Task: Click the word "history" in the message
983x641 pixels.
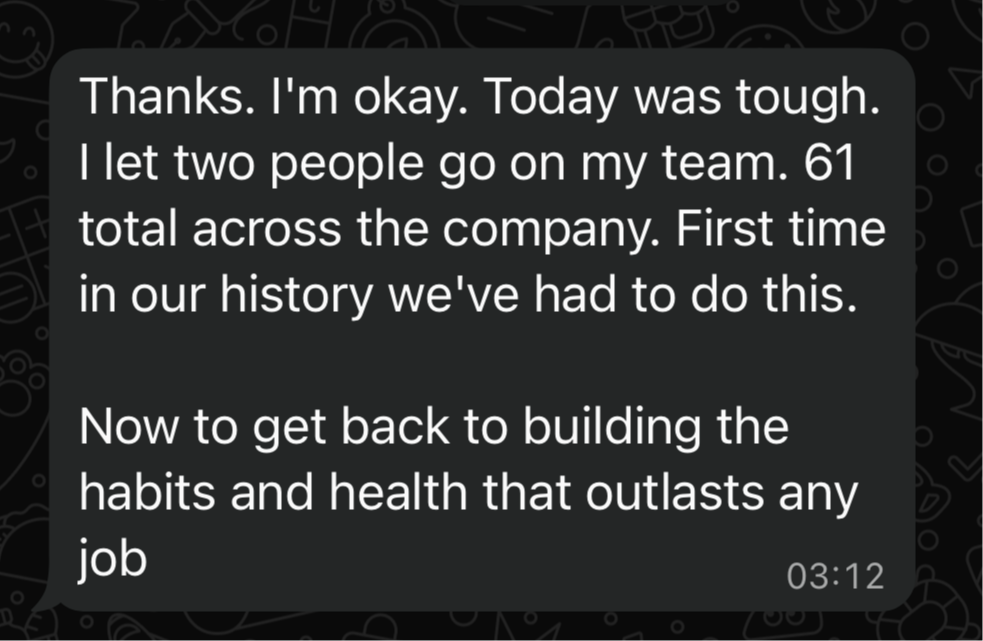Action: (x=296, y=296)
